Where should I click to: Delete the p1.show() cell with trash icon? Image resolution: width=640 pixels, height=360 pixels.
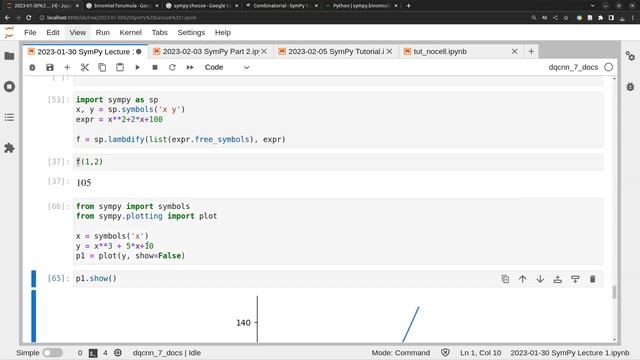coord(593,279)
